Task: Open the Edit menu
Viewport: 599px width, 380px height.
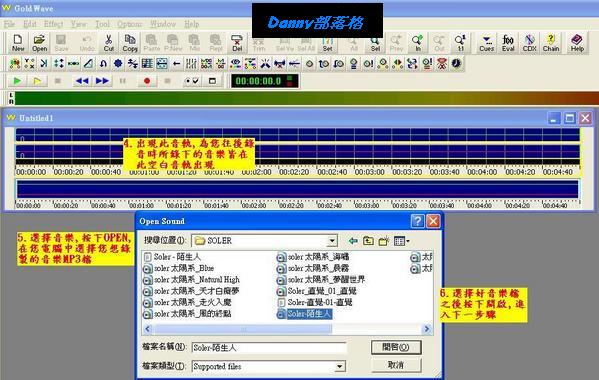Action: tap(30, 24)
